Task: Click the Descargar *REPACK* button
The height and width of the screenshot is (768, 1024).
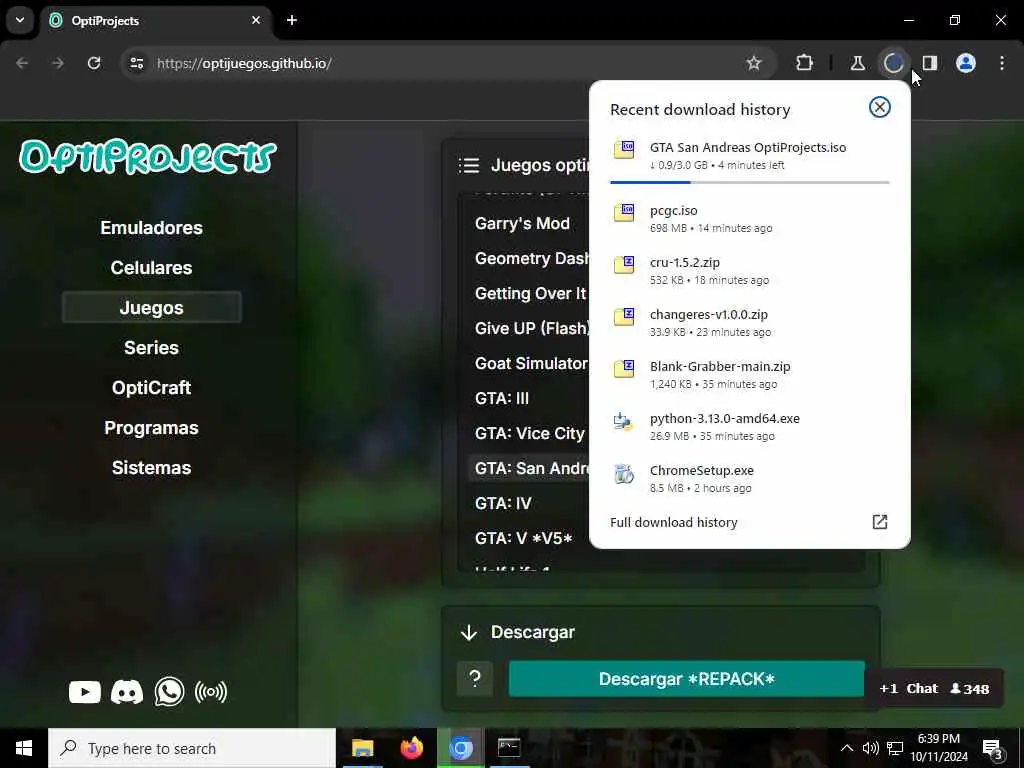Action: [686, 679]
